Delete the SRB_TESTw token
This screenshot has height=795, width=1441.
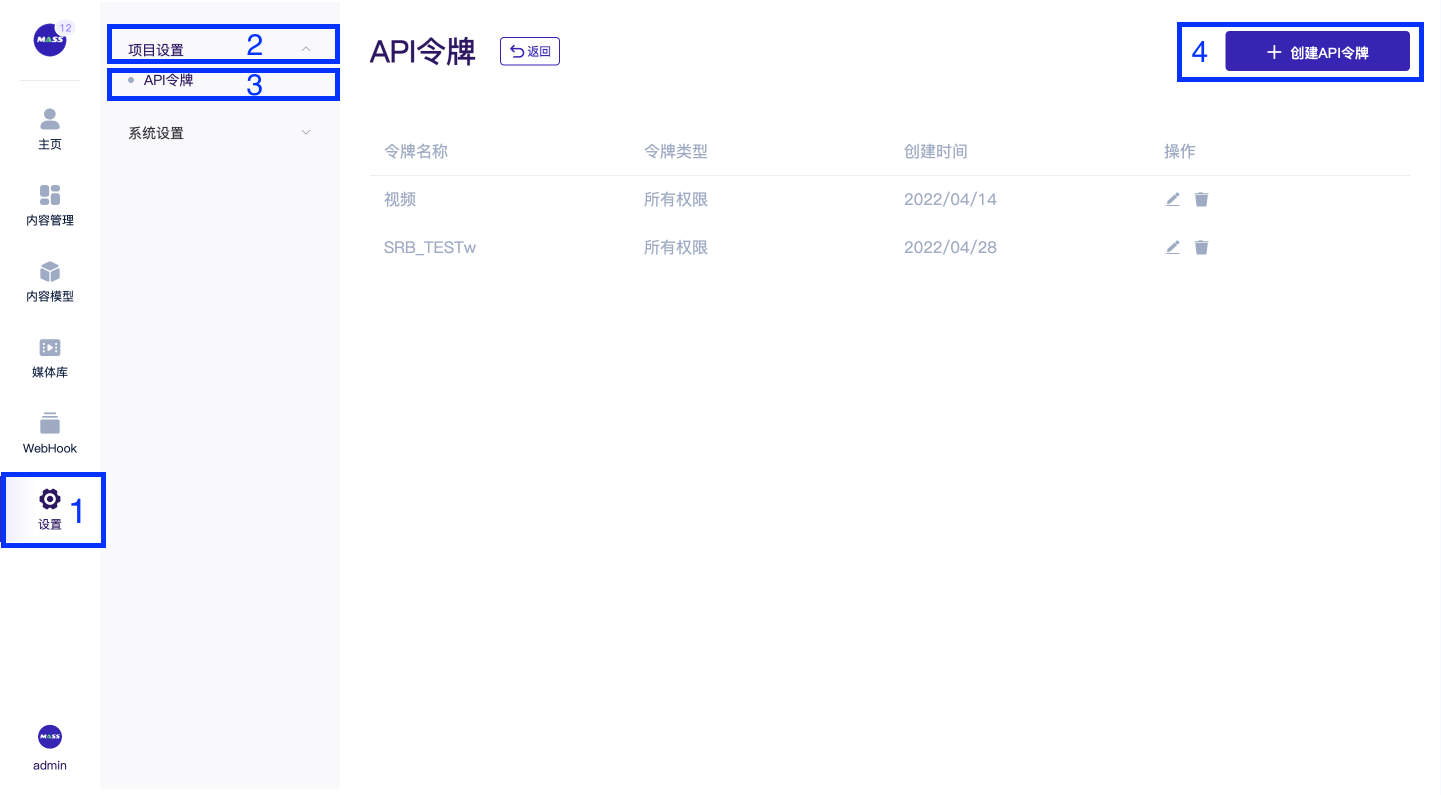[1201, 247]
